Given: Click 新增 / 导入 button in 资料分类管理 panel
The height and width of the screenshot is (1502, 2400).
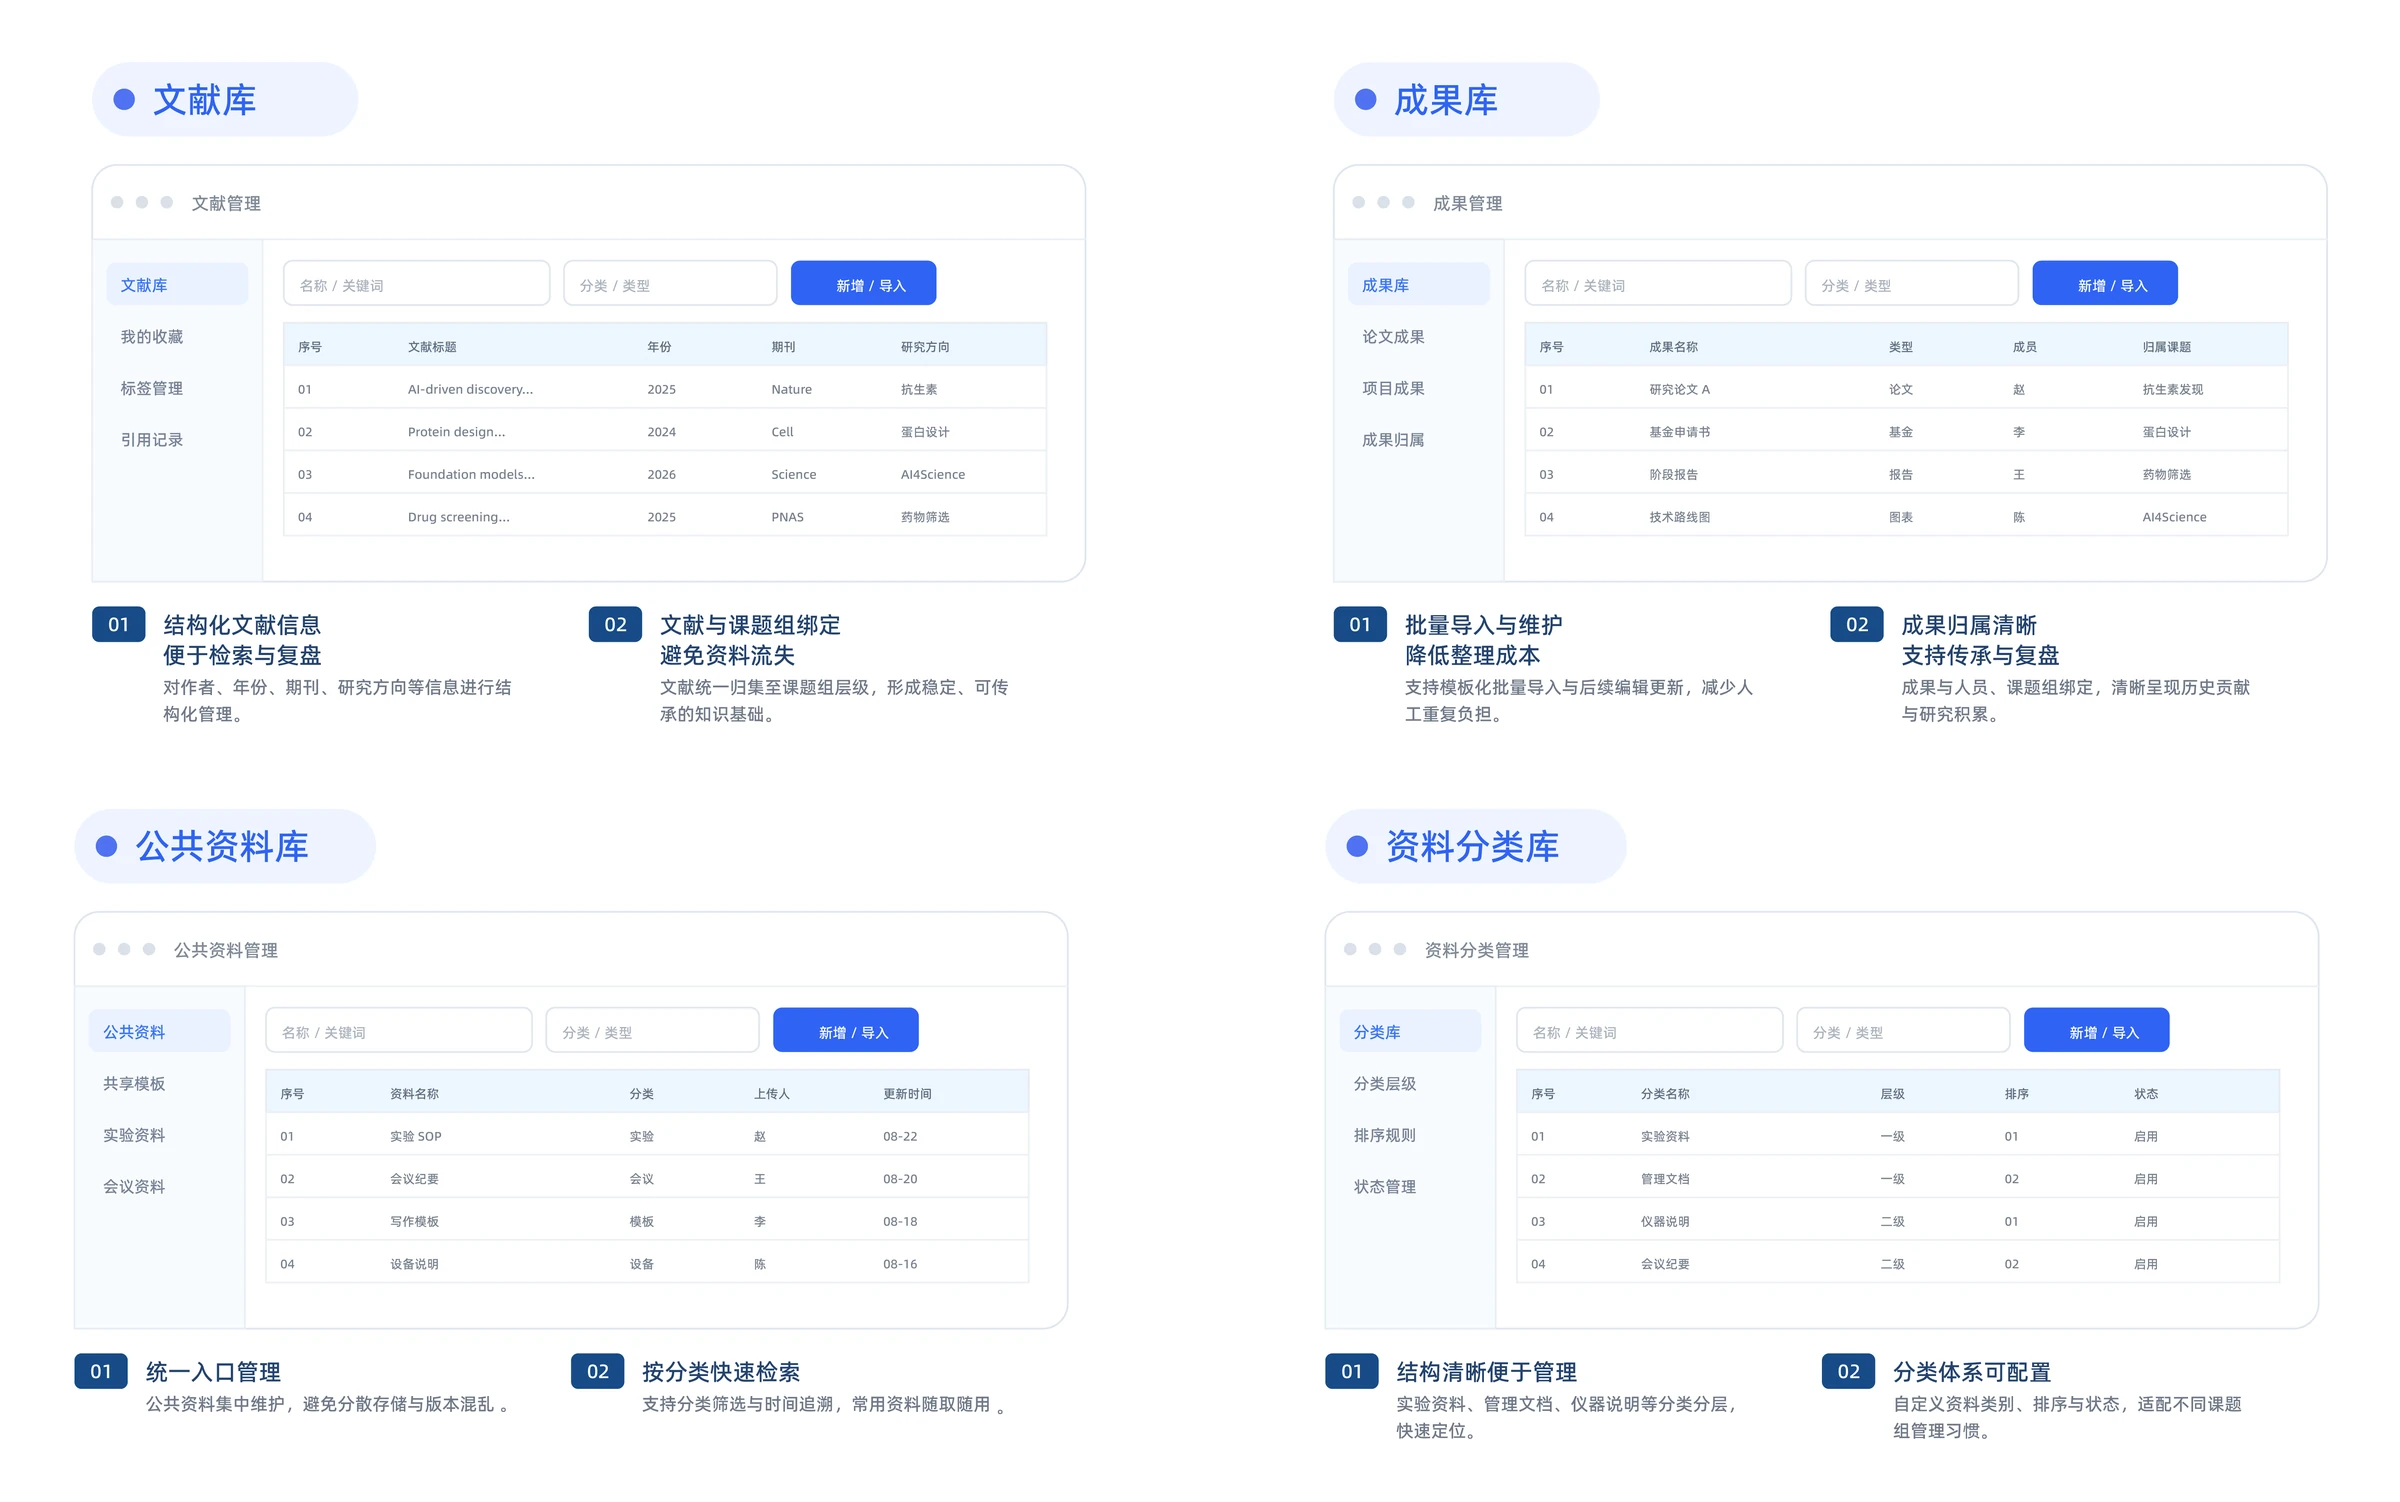Looking at the screenshot, I should pos(2097,1030).
